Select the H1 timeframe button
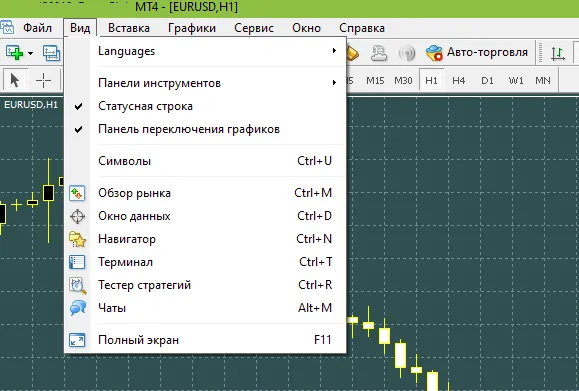This screenshot has height=391, width=579. tap(431, 80)
